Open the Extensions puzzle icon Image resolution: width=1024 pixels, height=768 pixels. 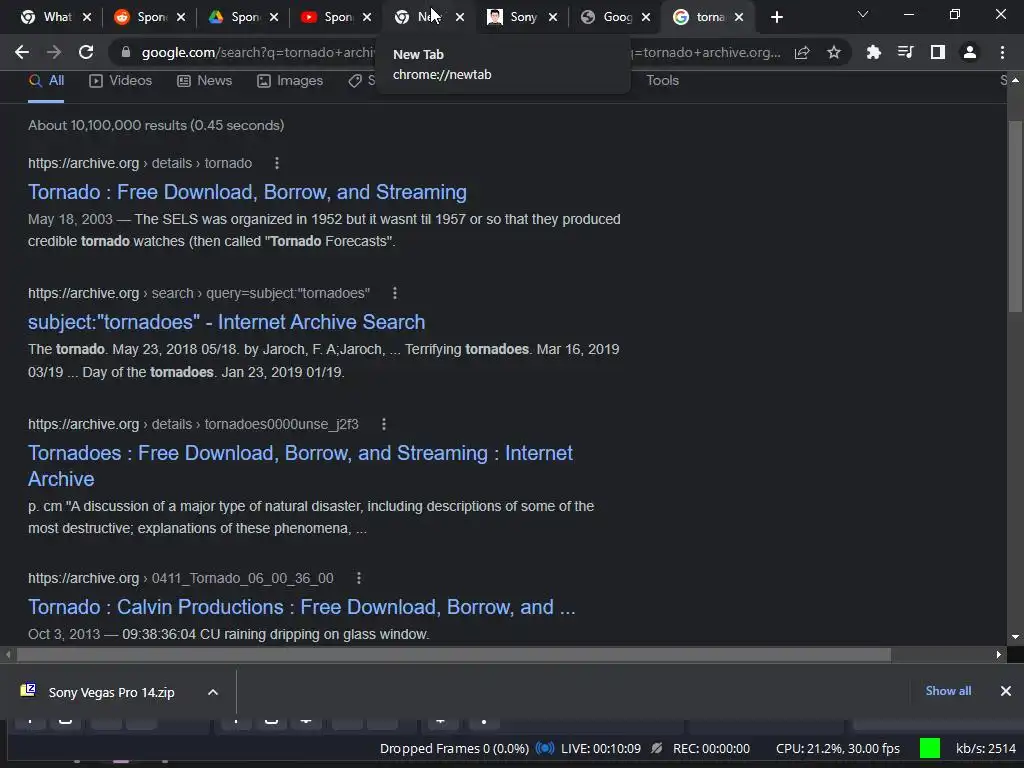tap(873, 52)
